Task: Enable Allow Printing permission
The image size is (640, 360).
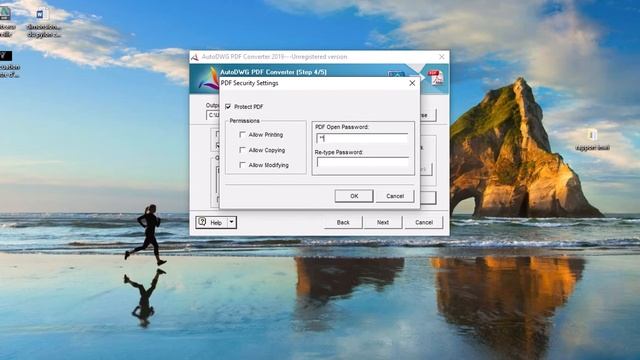Action: tap(242, 134)
